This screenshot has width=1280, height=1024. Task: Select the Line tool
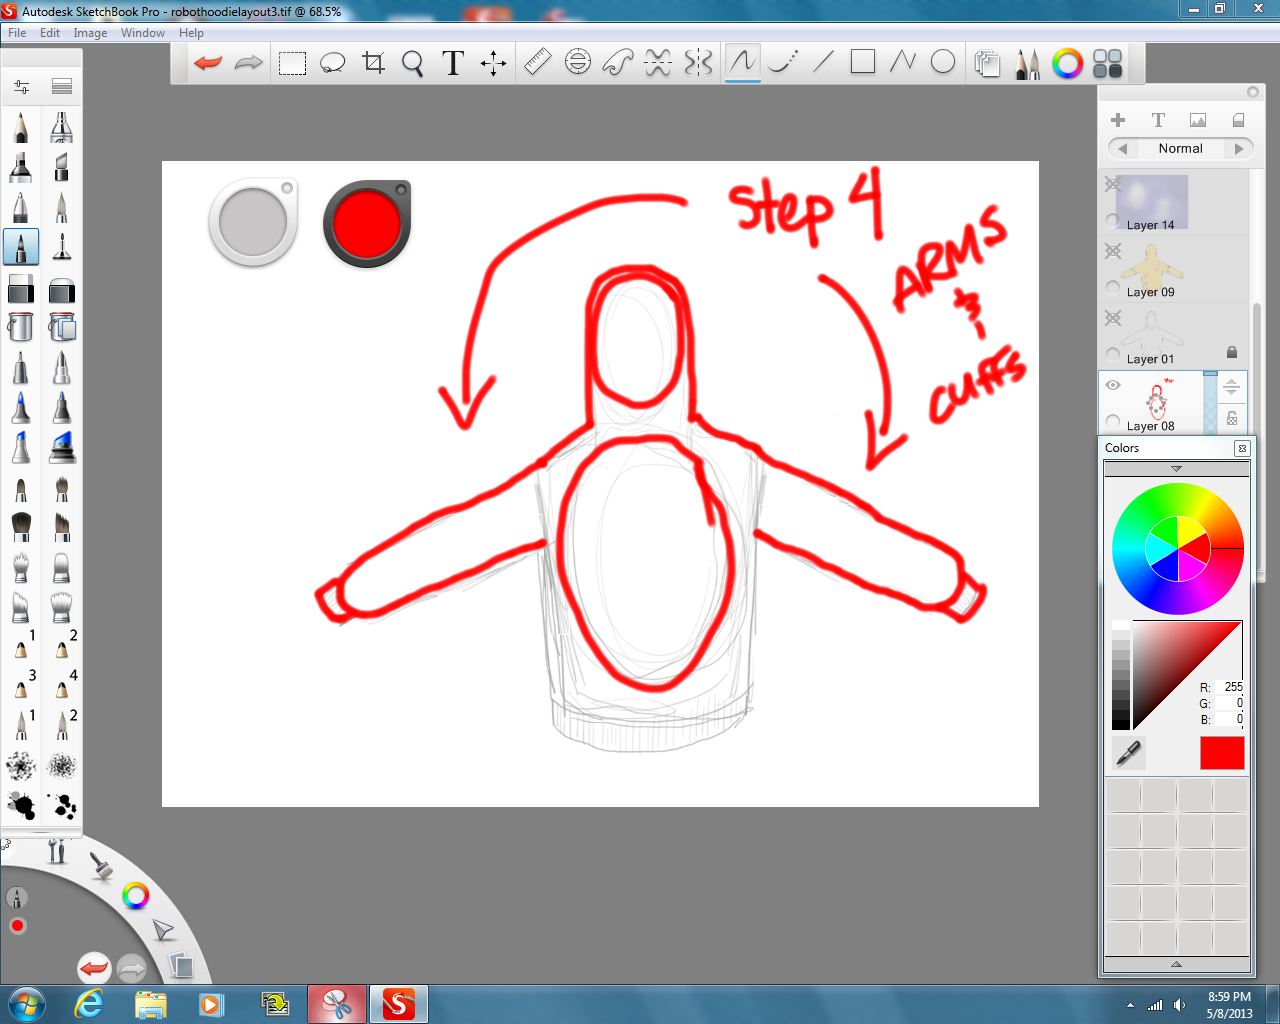pos(822,62)
